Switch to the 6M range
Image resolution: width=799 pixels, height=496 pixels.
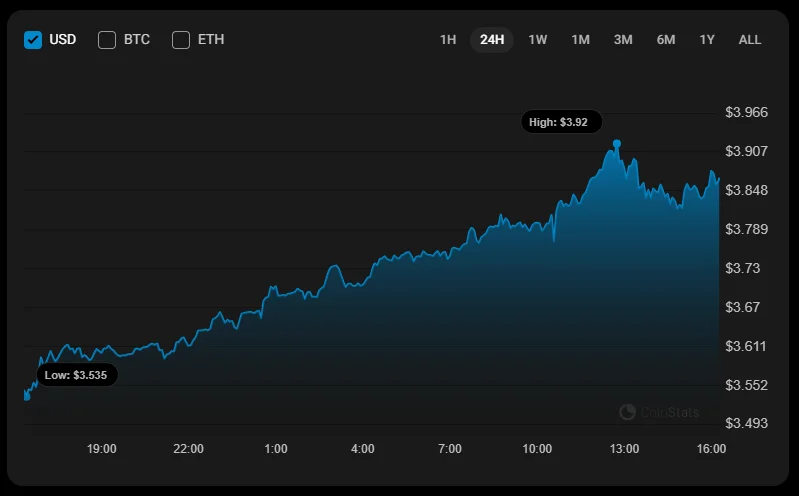point(666,40)
